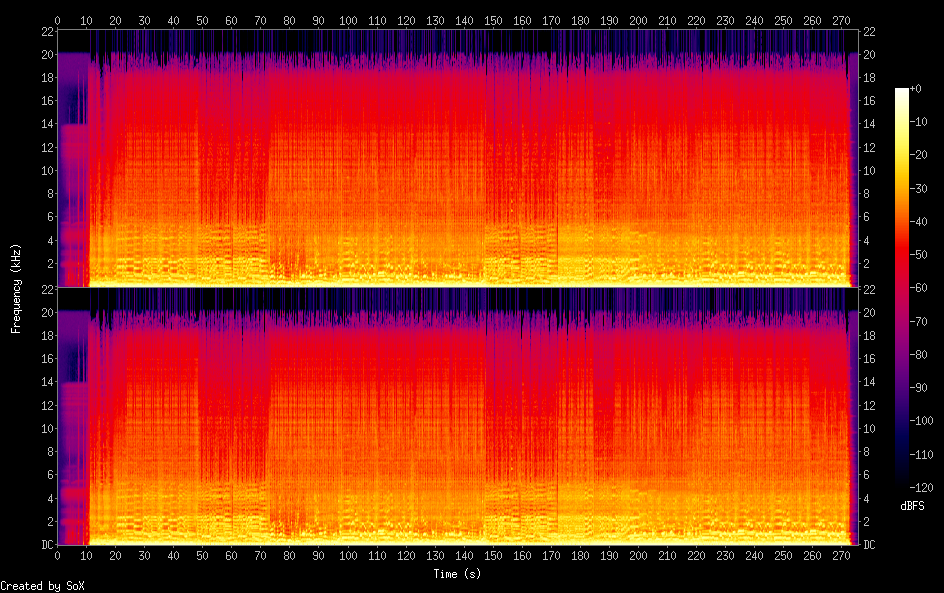Click the right 'DC' frequency label at bottom
This screenshot has height=593, width=944.
click(869, 545)
